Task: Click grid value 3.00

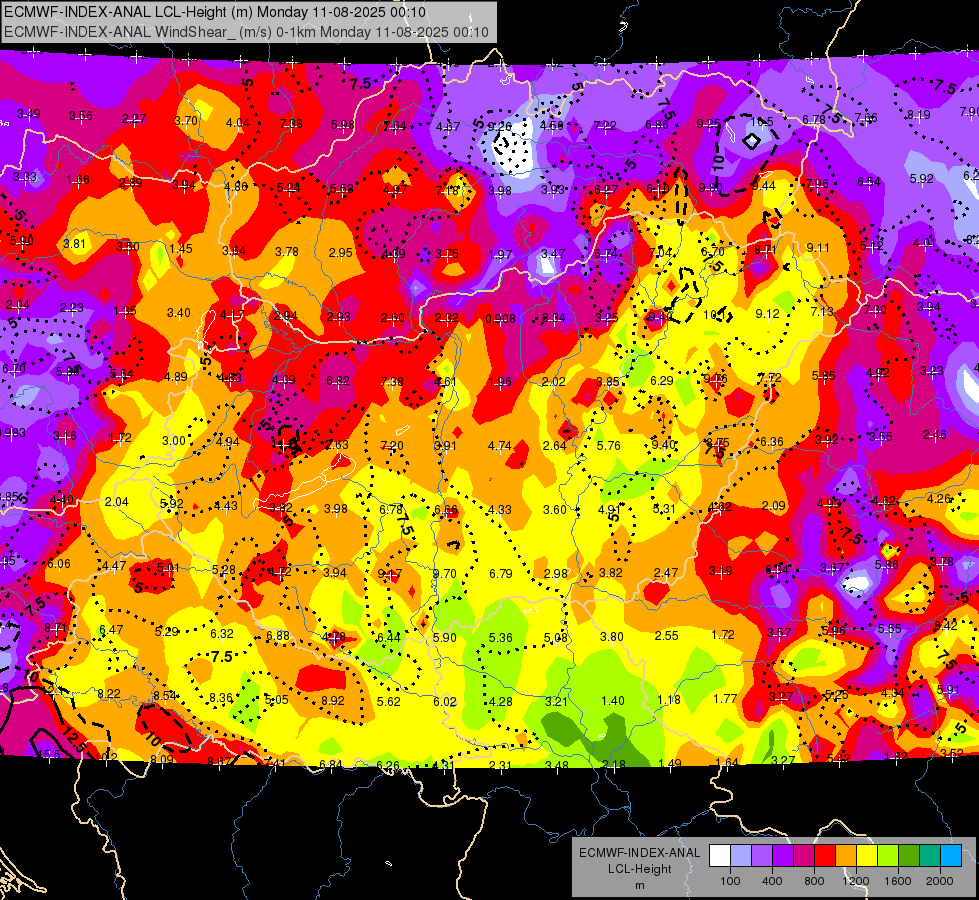Action: click(174, 440)
